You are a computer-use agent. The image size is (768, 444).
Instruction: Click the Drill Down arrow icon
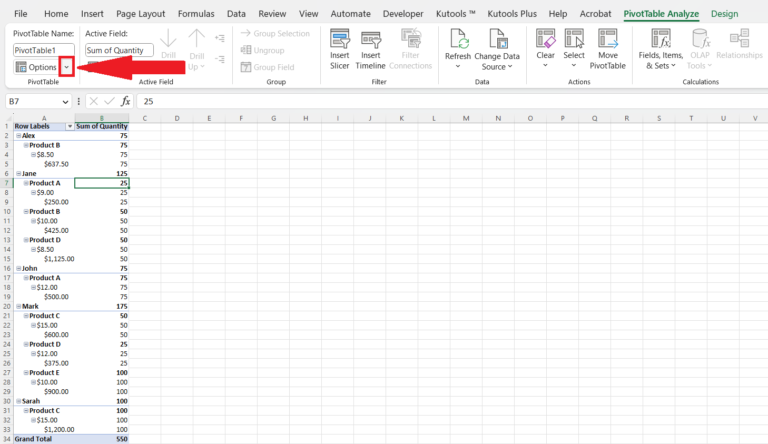168,38
